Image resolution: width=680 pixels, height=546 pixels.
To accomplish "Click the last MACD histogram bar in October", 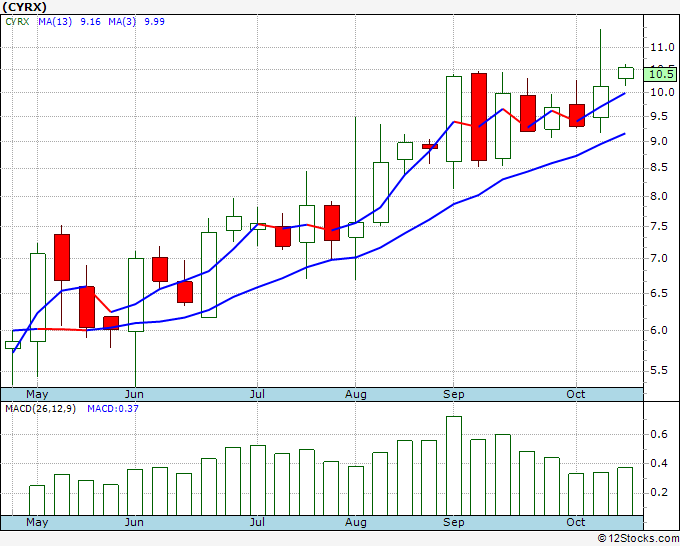I will point(625,491).
